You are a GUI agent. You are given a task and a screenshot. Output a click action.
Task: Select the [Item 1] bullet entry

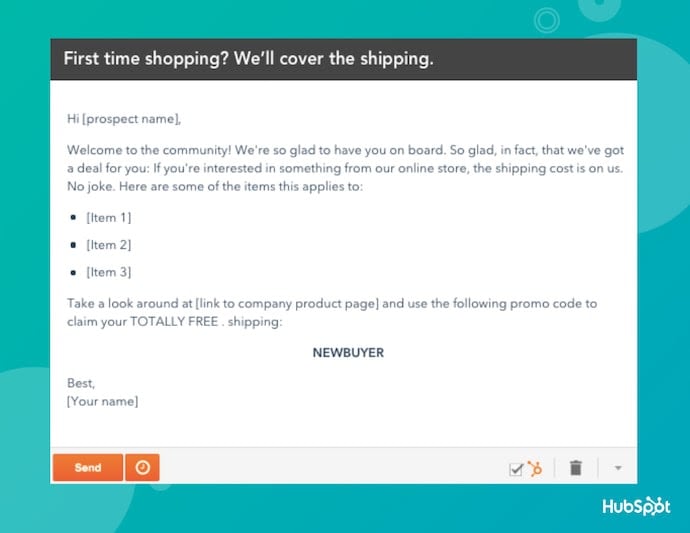pos(108,217)
